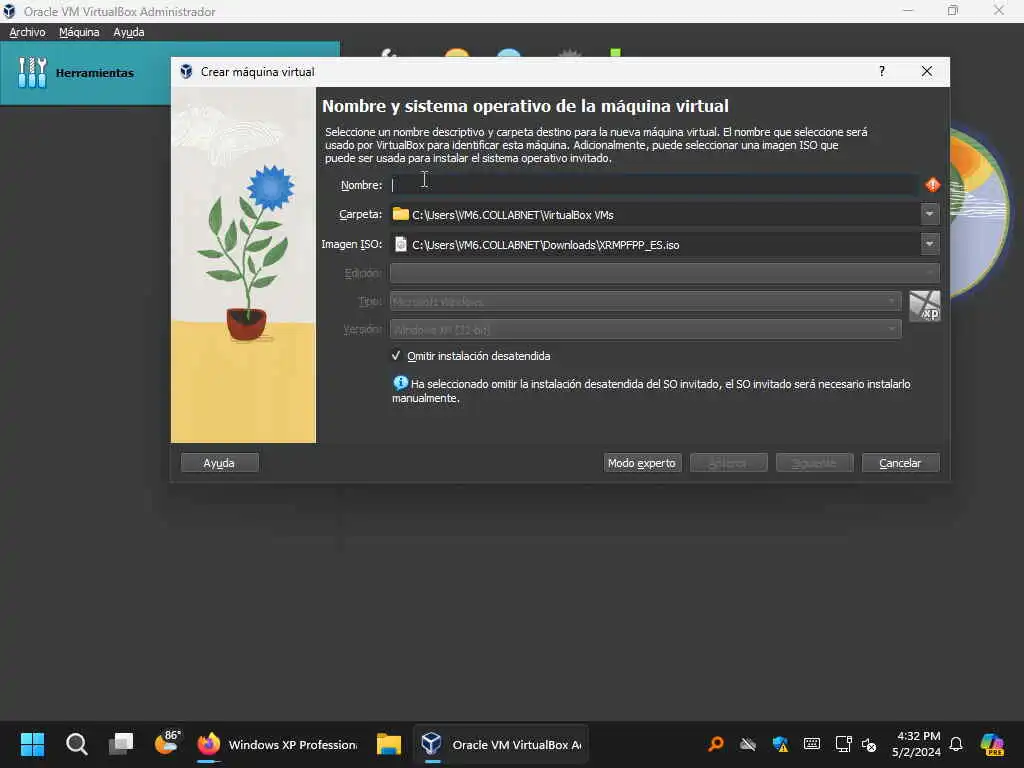Screen dimensions: 1024x768
Task: Click the ISO file icon in Imagen ISO field
Action: click(401, 244)
